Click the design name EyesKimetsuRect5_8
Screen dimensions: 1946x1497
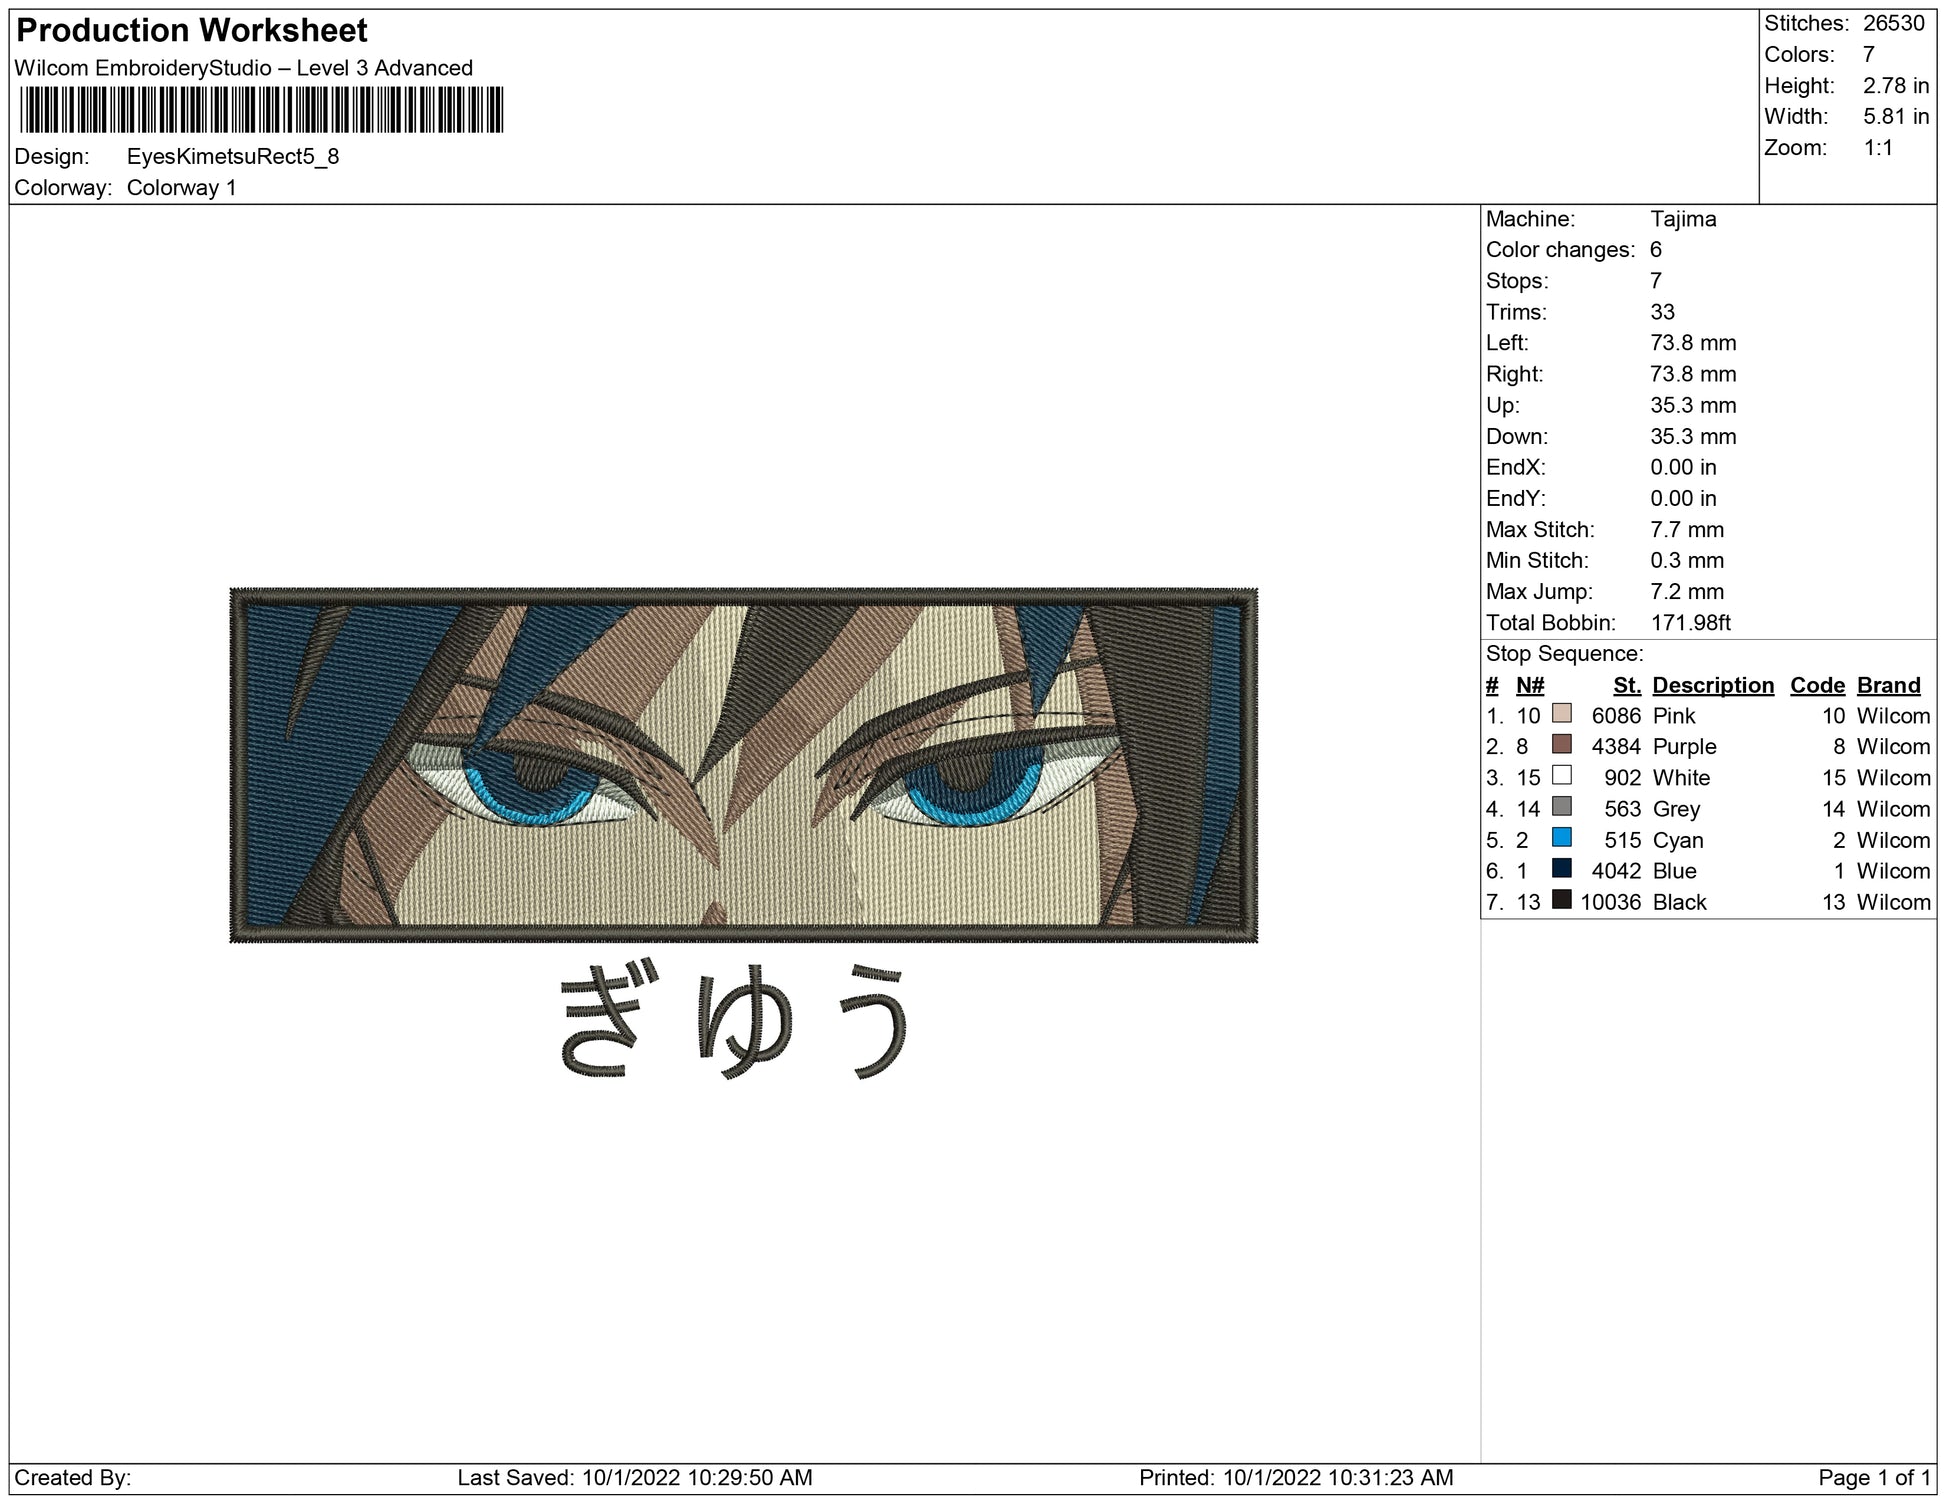[x=233, y=157]
